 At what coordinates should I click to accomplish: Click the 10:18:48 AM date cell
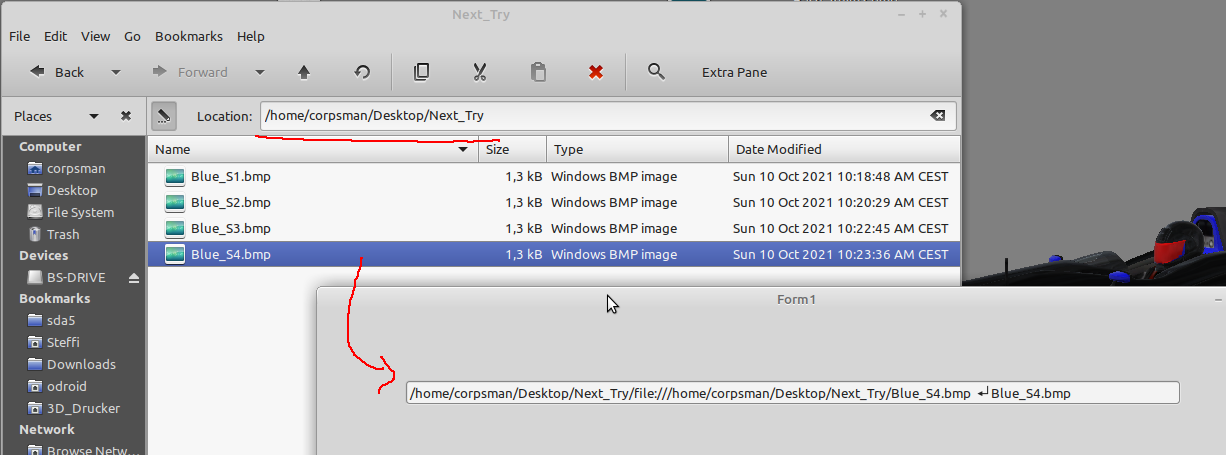point(840,176)
